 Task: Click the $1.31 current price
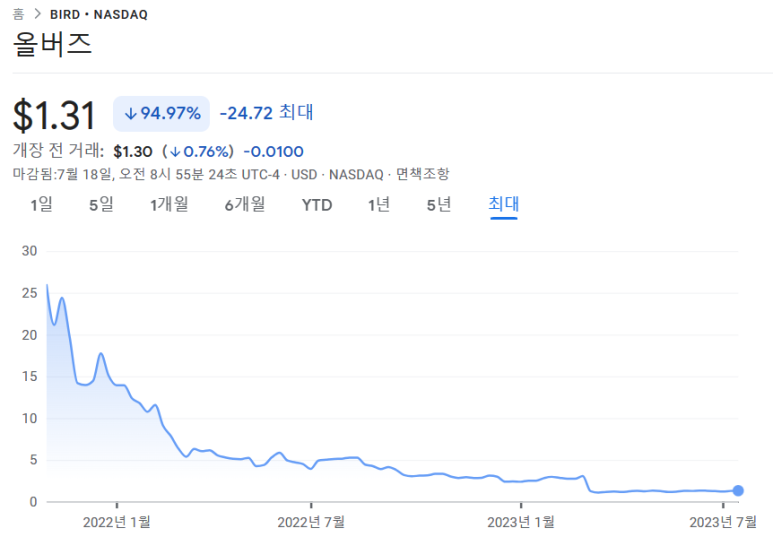point(54,115)
